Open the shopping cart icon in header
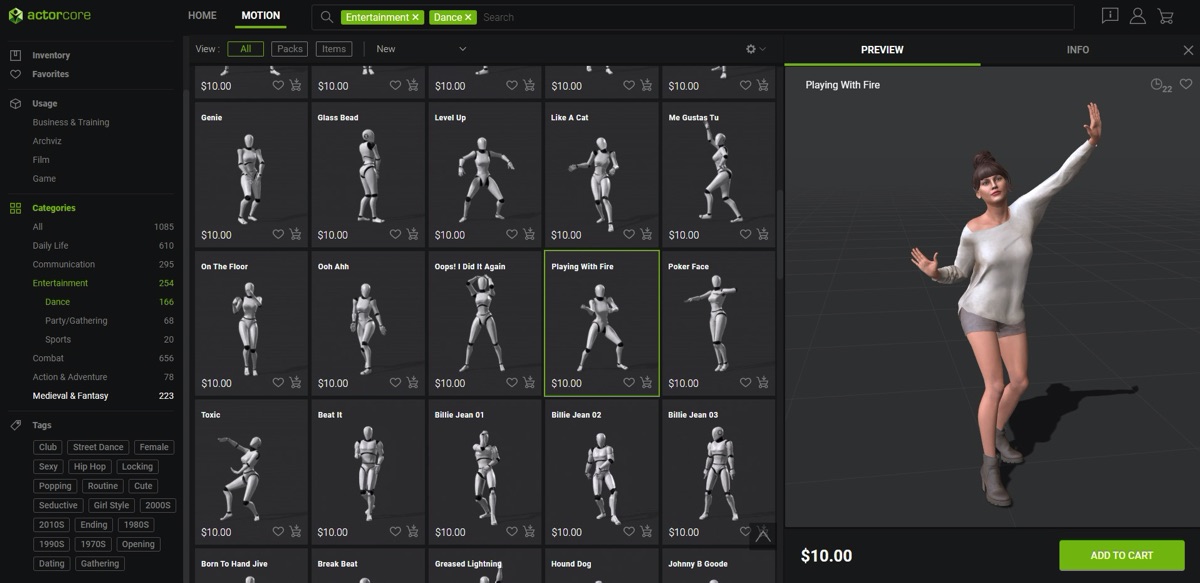 click(x=1165, y=16)
